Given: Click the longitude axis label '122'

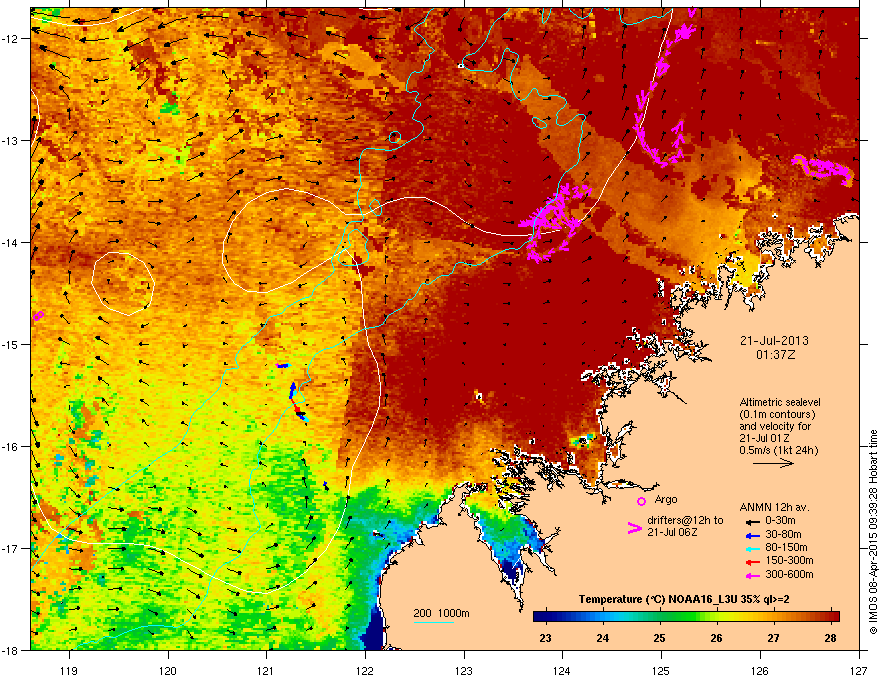Looking at the screenshot, I should [x=365, y=670].
